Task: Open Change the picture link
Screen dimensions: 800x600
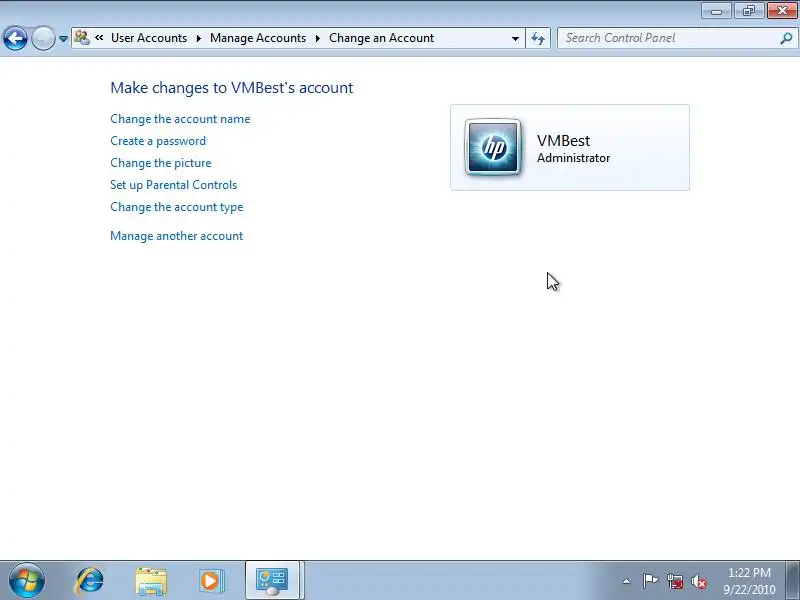Action: coord(161,163)
